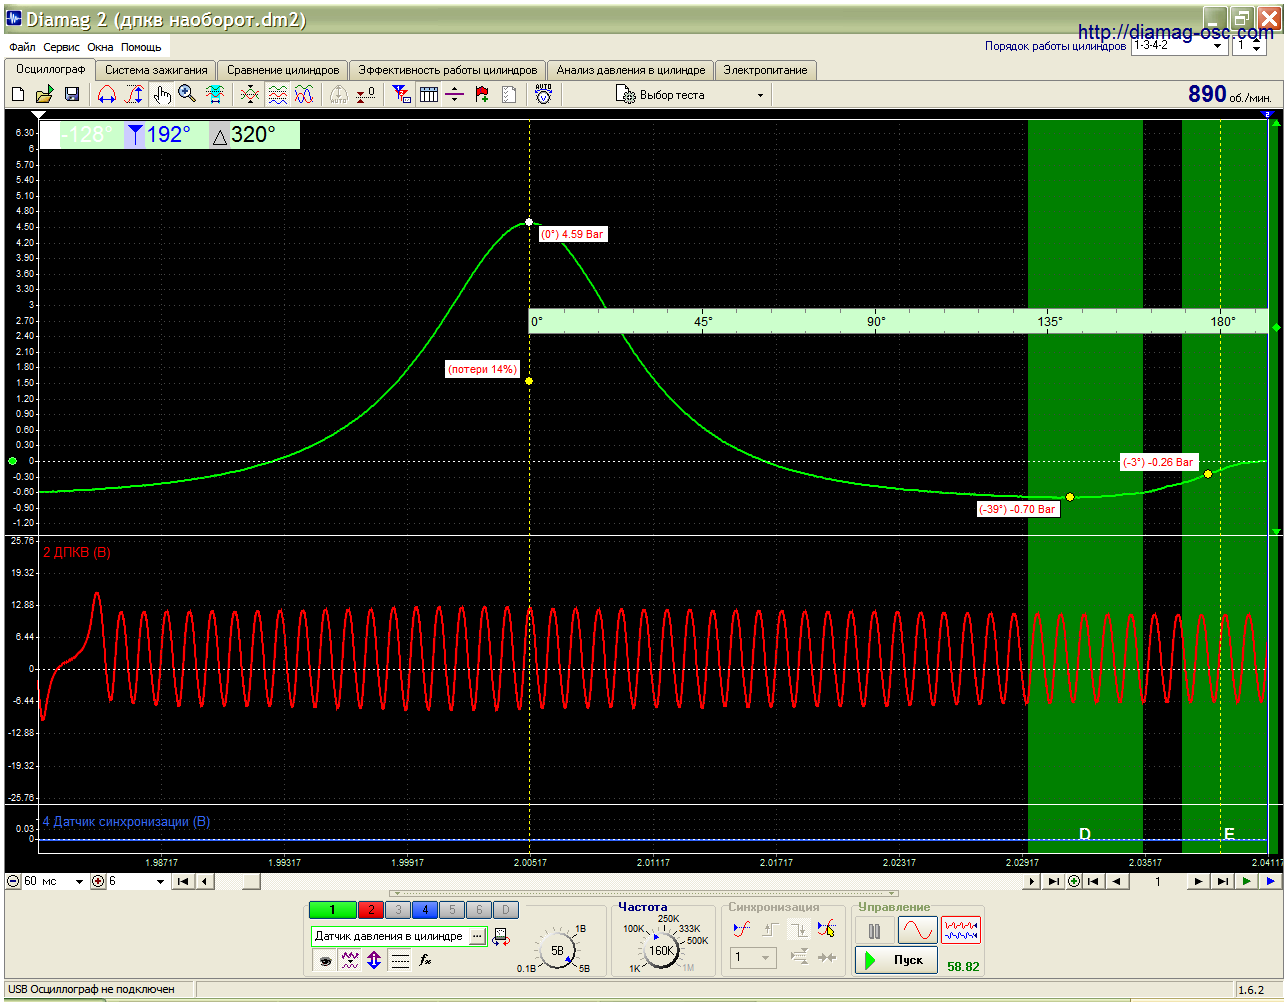Open cylinder firing order 1-3-4-2 dropdown
Viewport: 1288px width, 1002px height.
[x=1180, y=46]
